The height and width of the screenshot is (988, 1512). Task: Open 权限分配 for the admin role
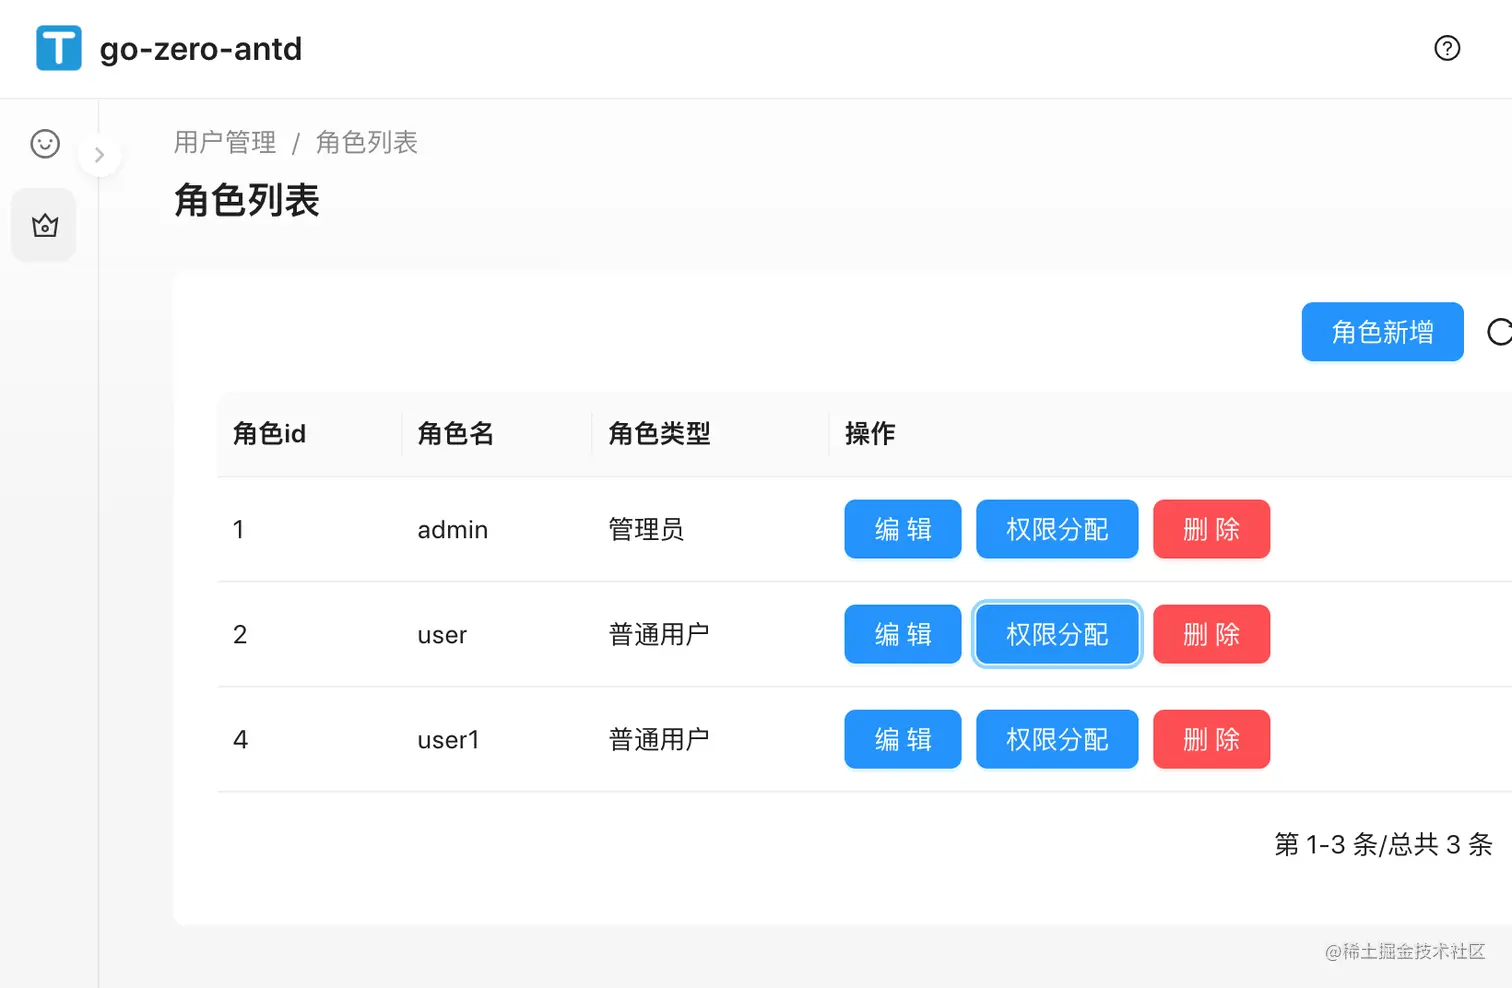(1057, 529)
